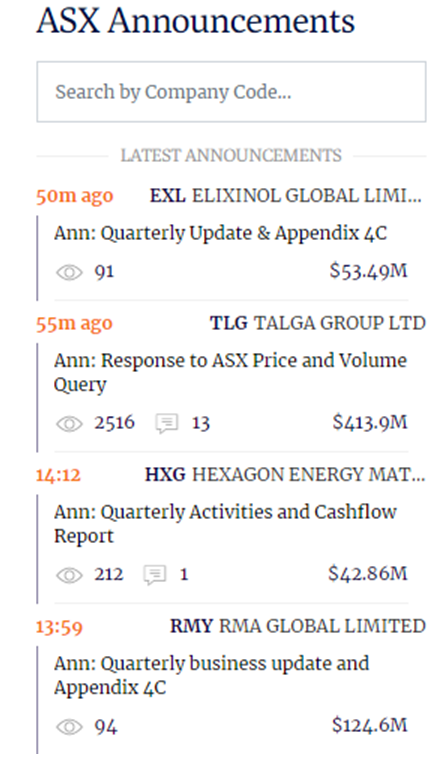Open Quarterly Update & Appendix 4C announcement
The width and height of the screenshot is (435, 766).
point(220,234)
